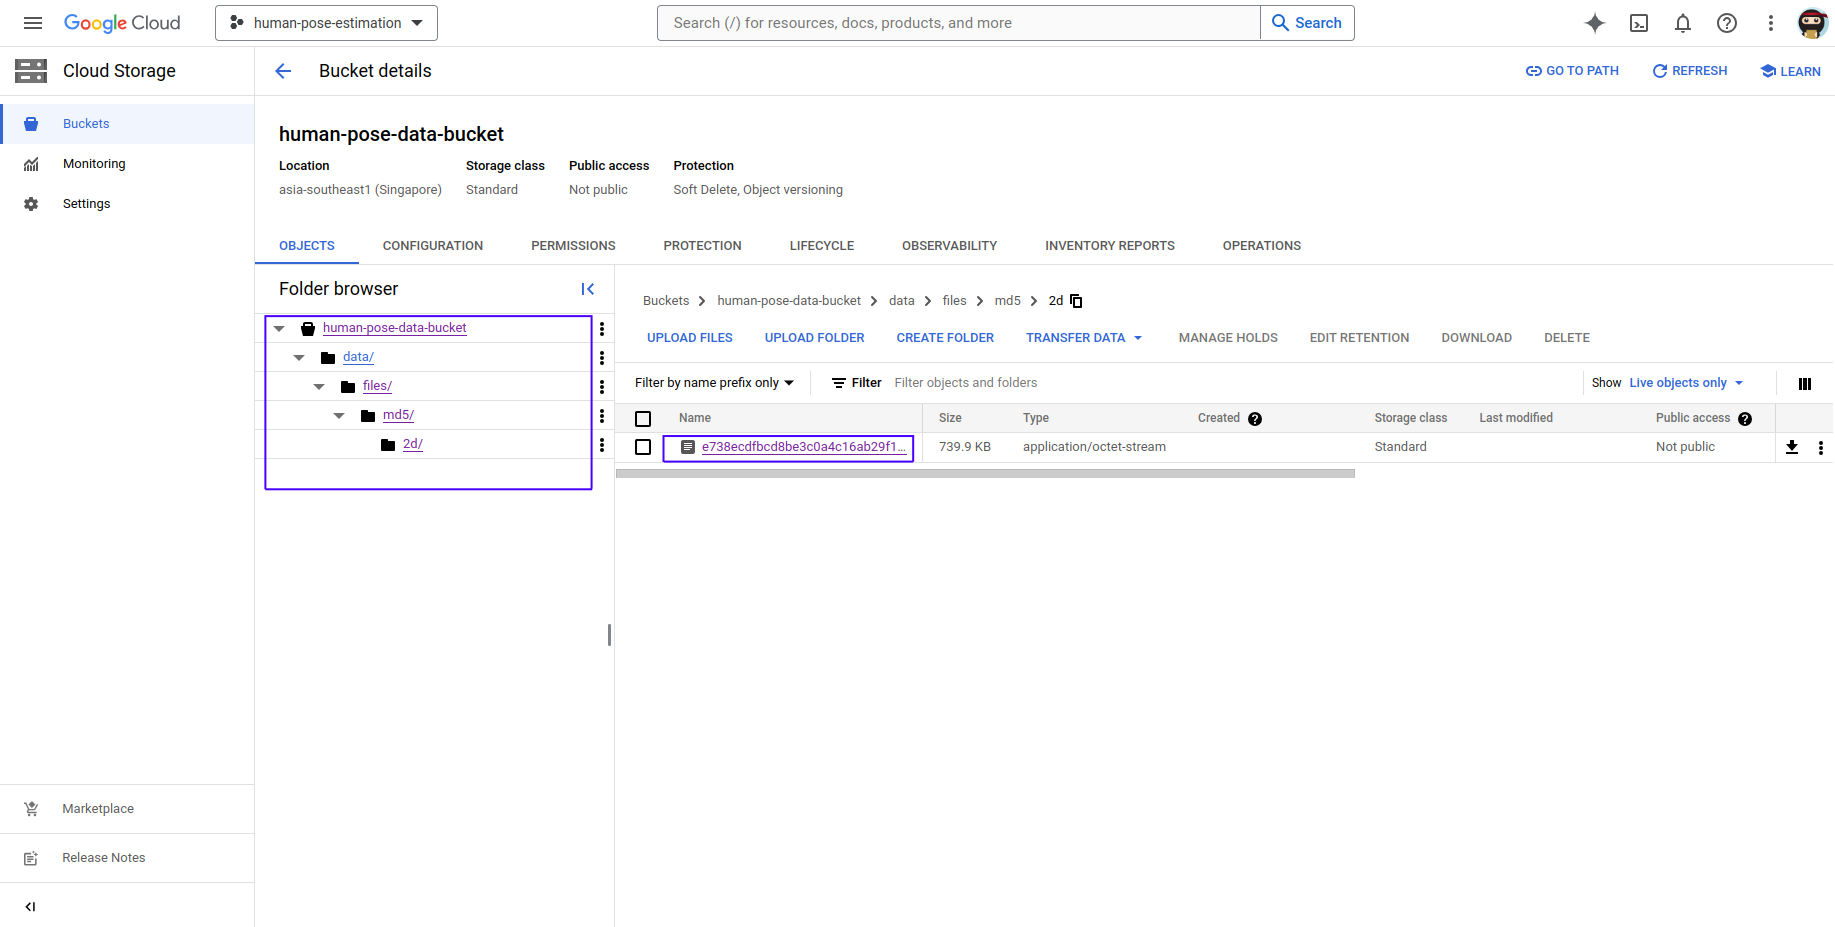This screenshot has height=927, width=1835.
Task: Open the Gemini AI assistant sparkle icon
Action: (1595, 23)
